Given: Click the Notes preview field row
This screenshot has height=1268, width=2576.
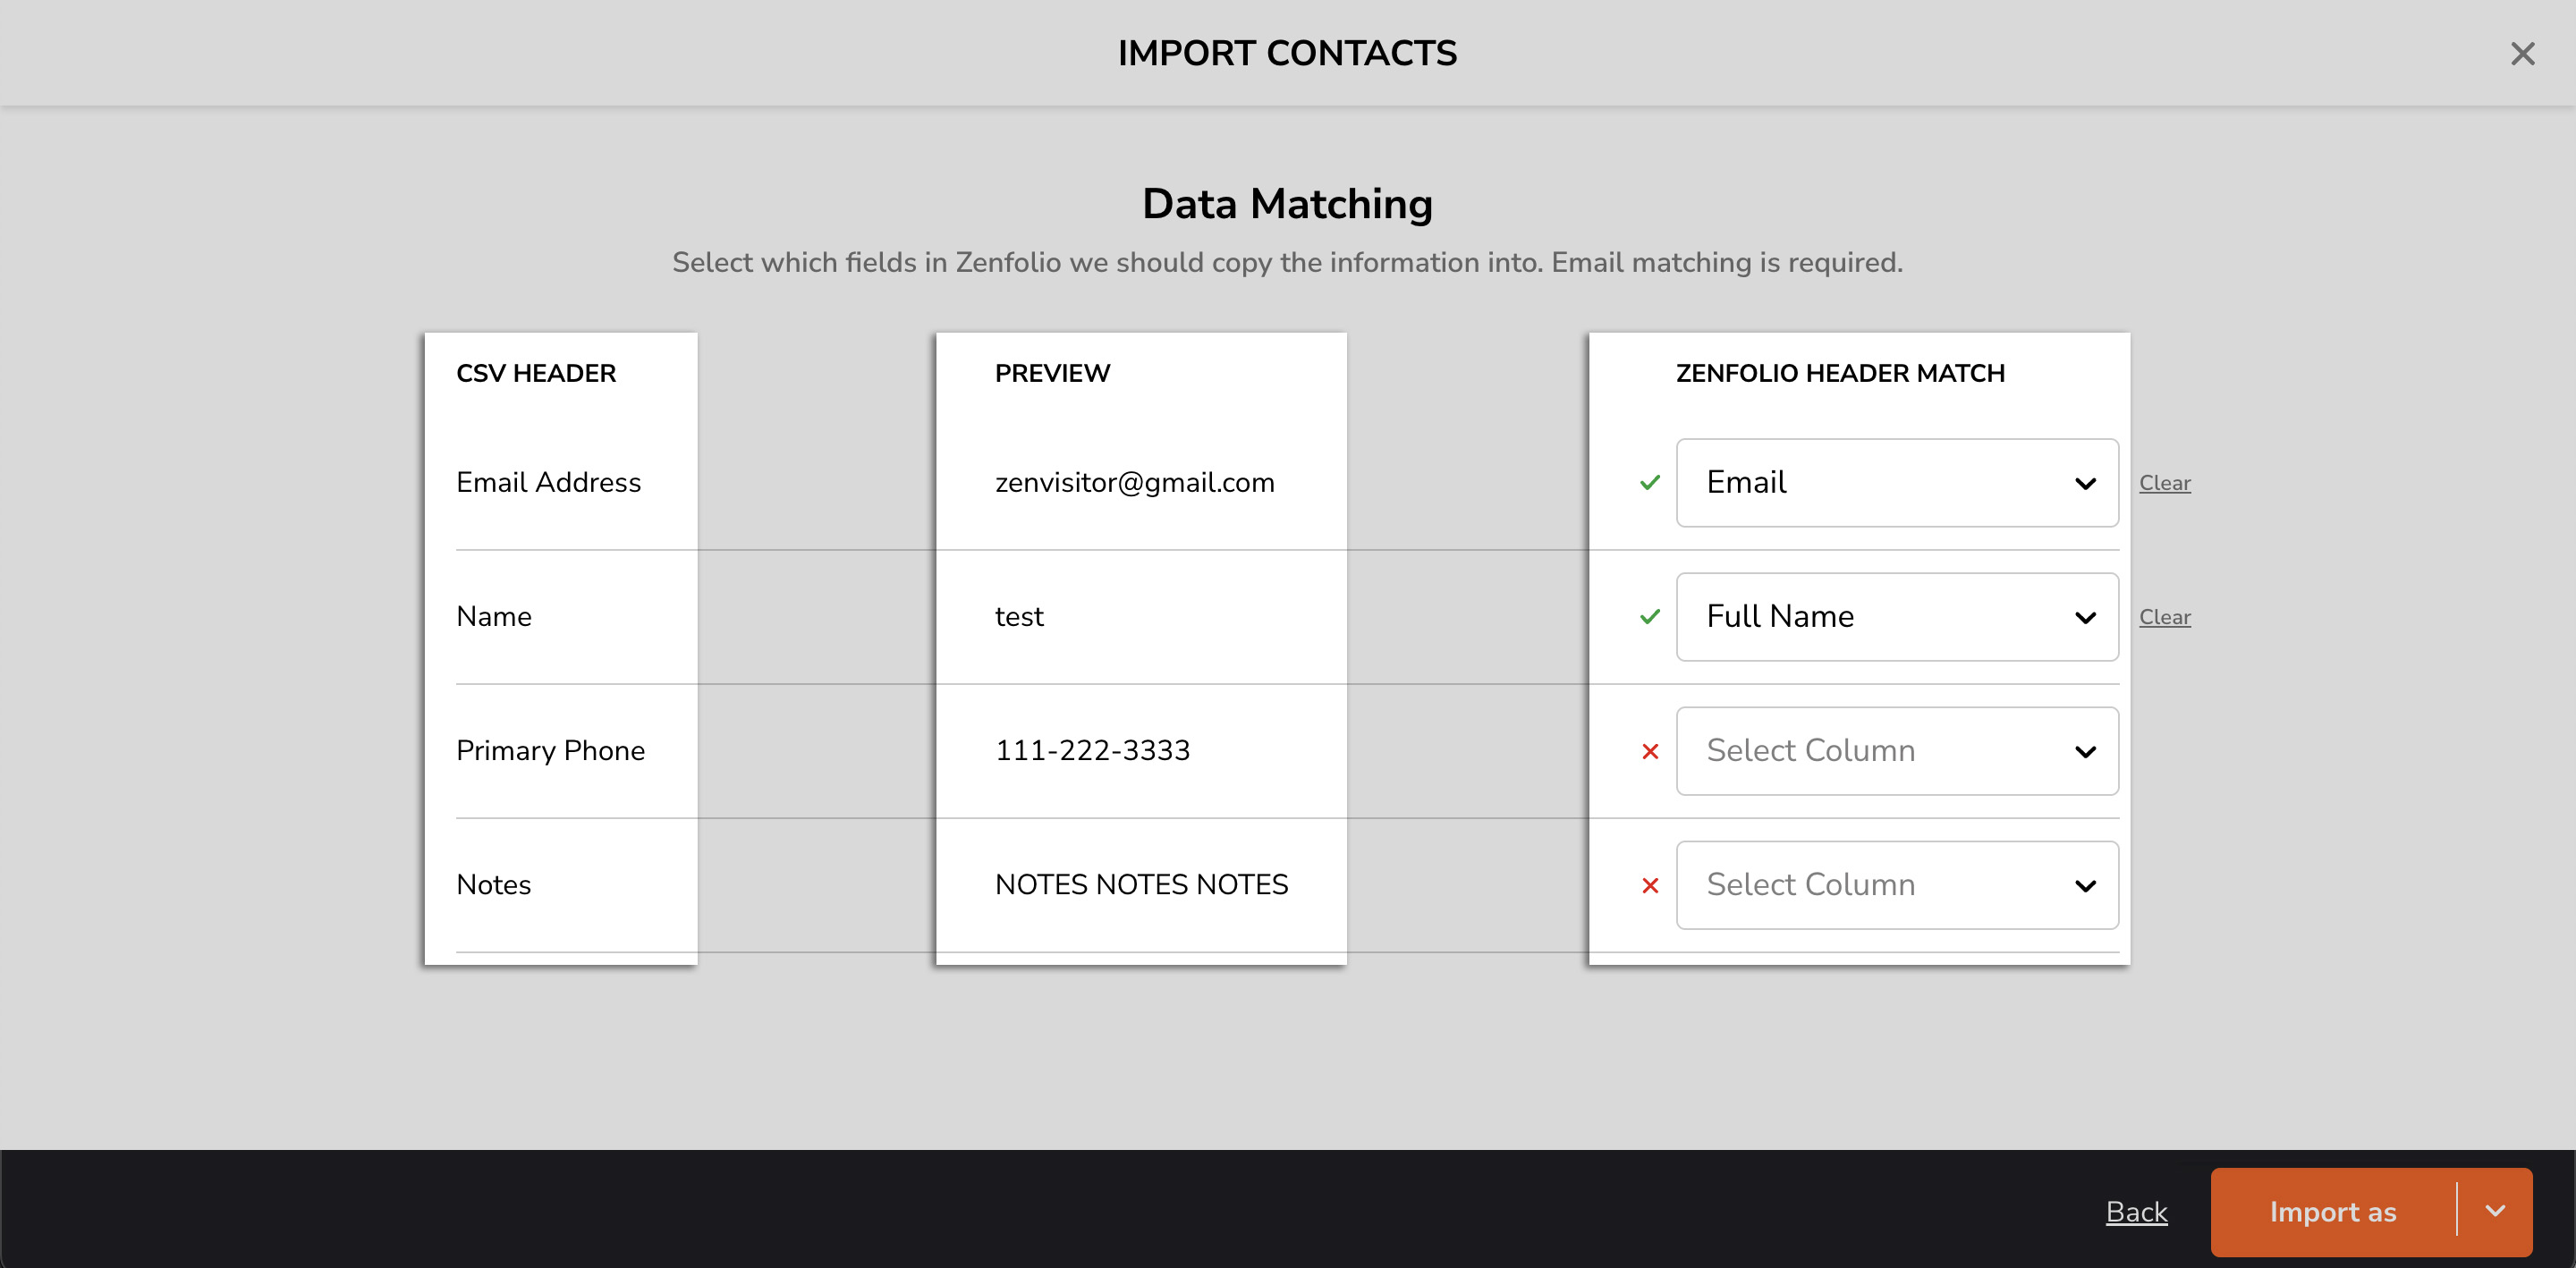Looking at the screenshot, I should 1140,883.
